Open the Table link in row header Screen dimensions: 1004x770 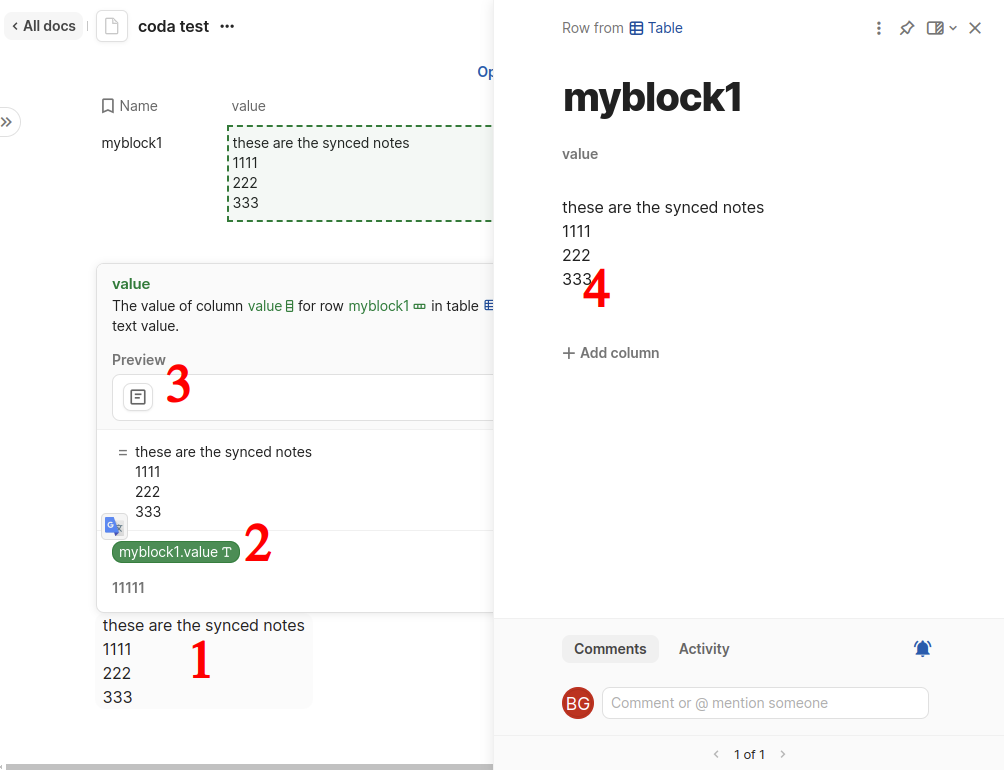tap(656, 28)
